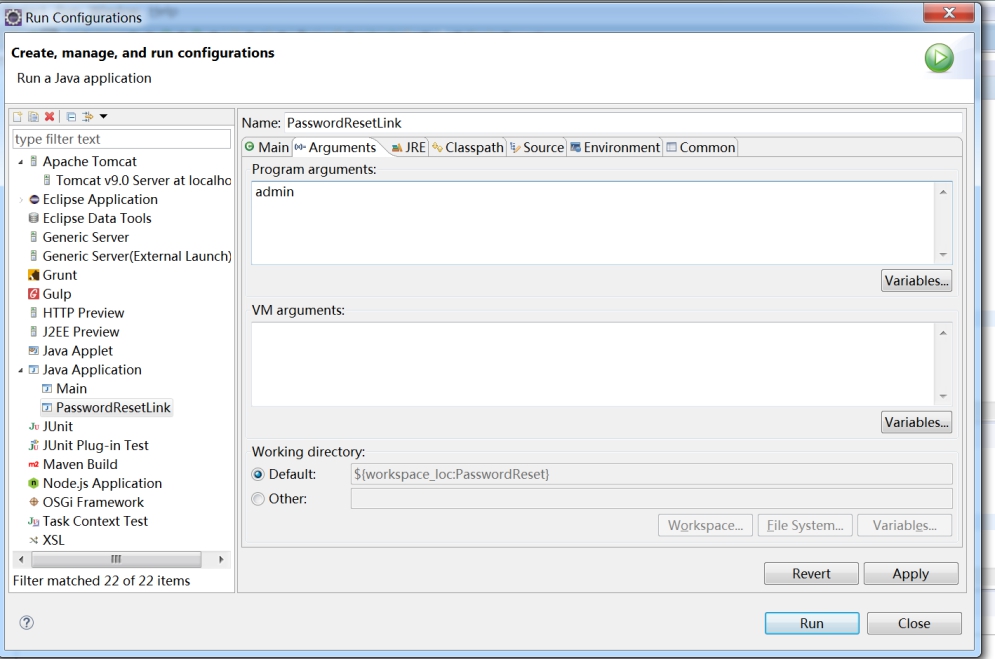The height and width of the screenshot is (660, 995).
Task: Switch to the Arguments tab
Action: pyautogui.click(x=336, y=147)
